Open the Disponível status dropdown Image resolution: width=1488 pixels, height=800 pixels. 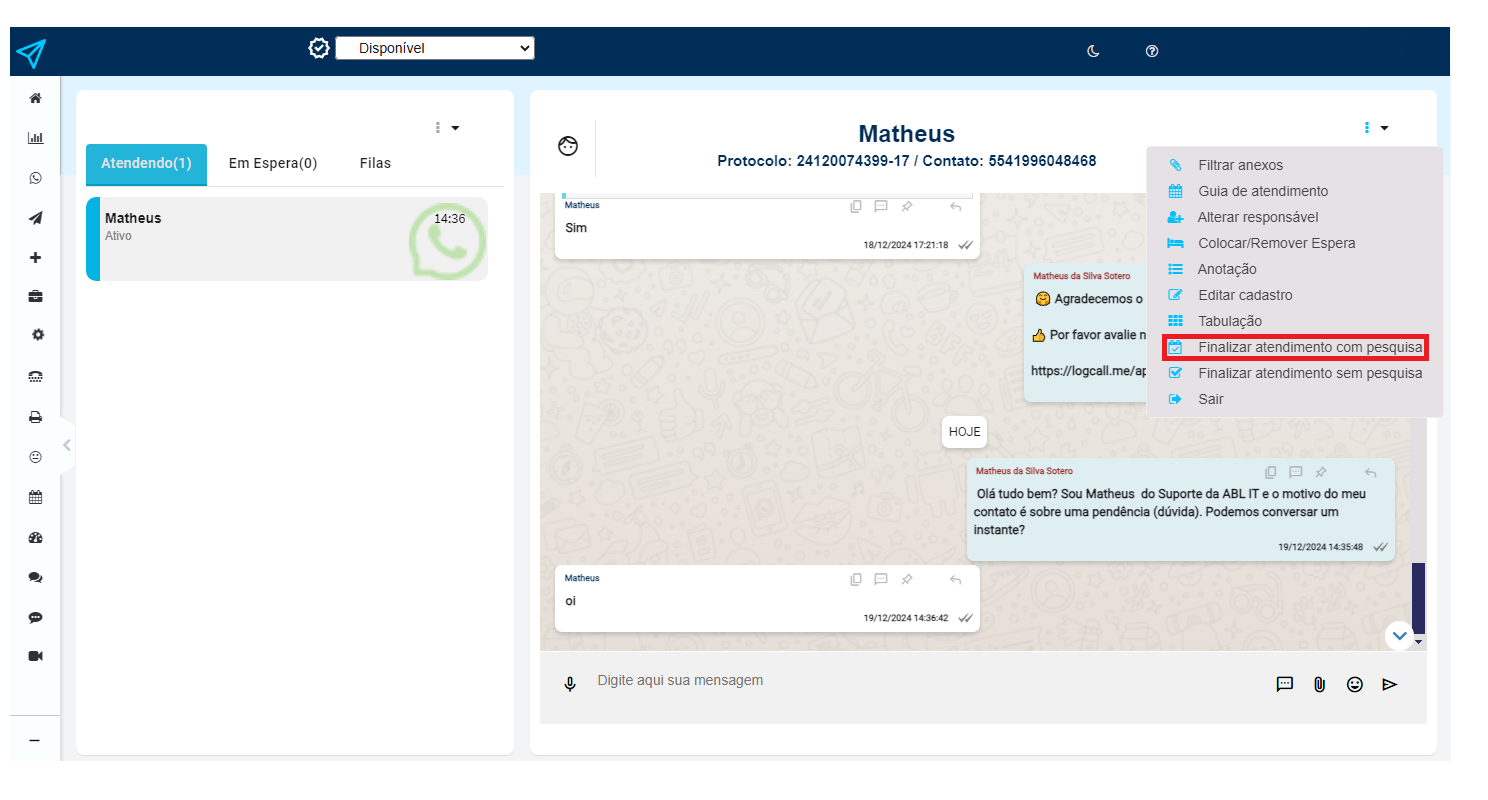pos(435,48)
